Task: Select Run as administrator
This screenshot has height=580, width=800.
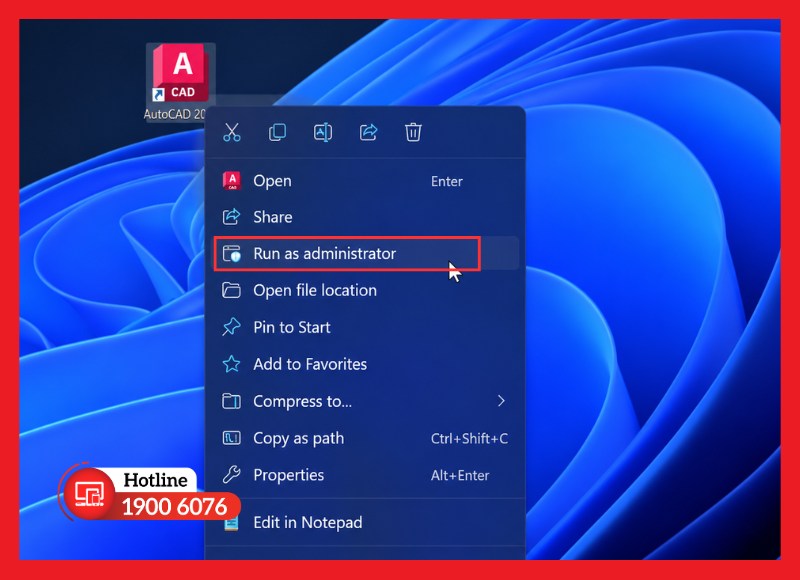Action: [367, 254]
